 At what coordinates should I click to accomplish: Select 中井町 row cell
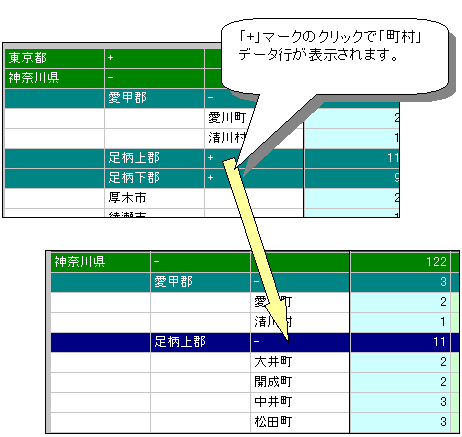click(300, 402)
